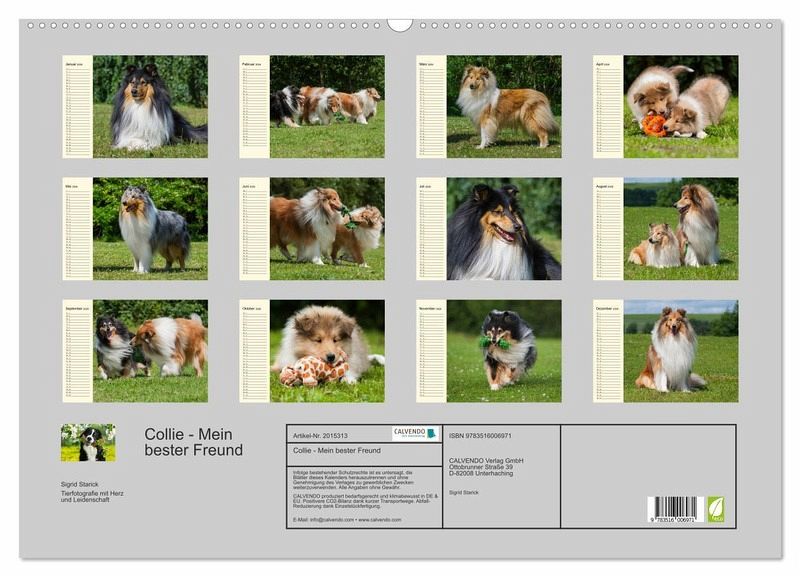The width and height of the screenshot is (800, 577).
Task: Click the green leaf eco icon
Action: click(716, 509)
